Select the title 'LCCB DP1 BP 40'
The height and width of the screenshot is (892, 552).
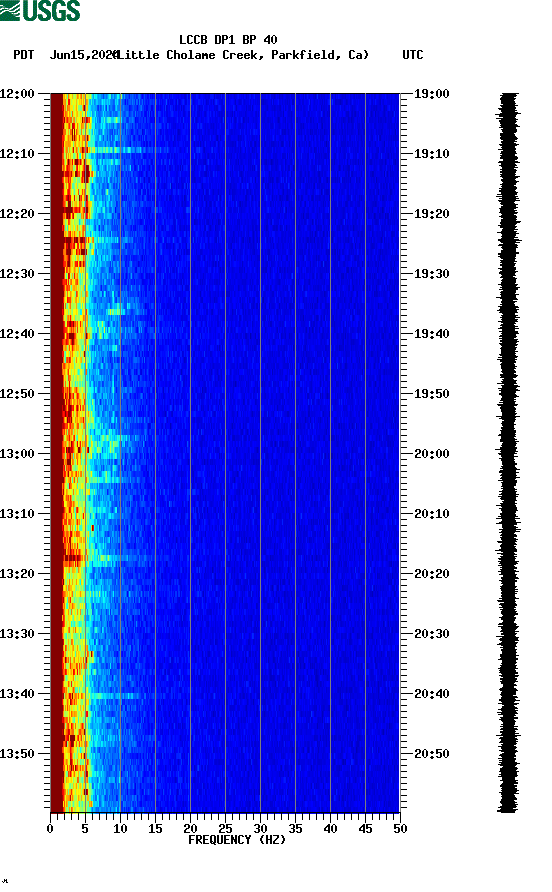click(x=228, y=40)
